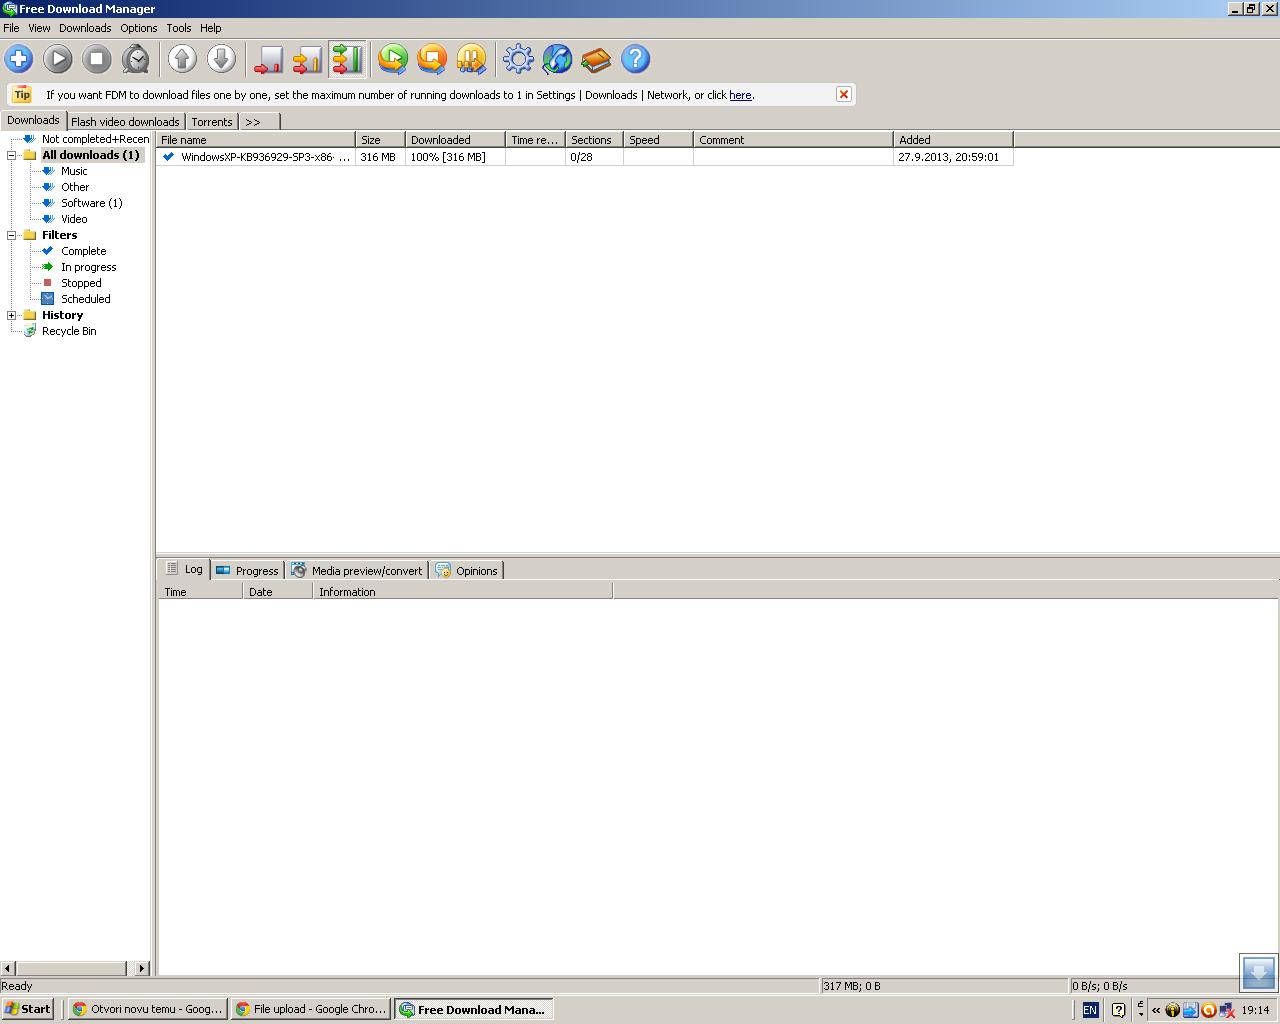Expand the History tree node

pyautogui.click(x=12, y=315)
